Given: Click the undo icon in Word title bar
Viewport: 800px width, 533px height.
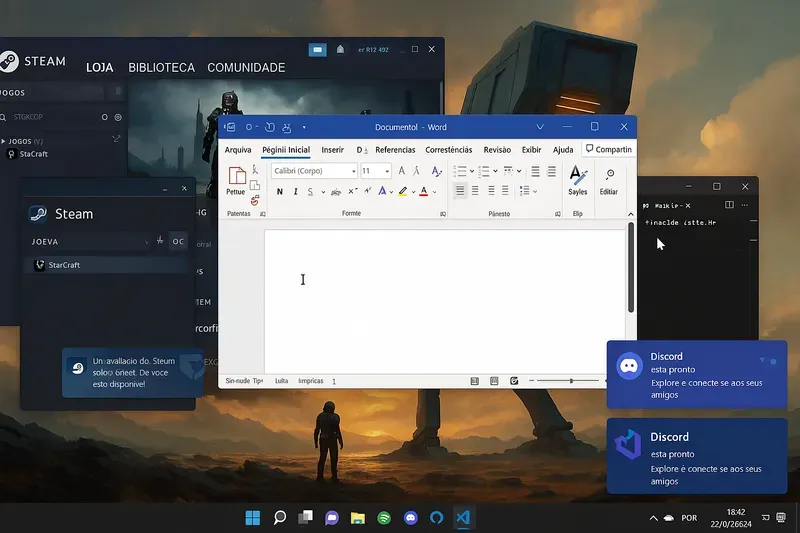Looking at the screenshot, I should (x=270, y=127).
